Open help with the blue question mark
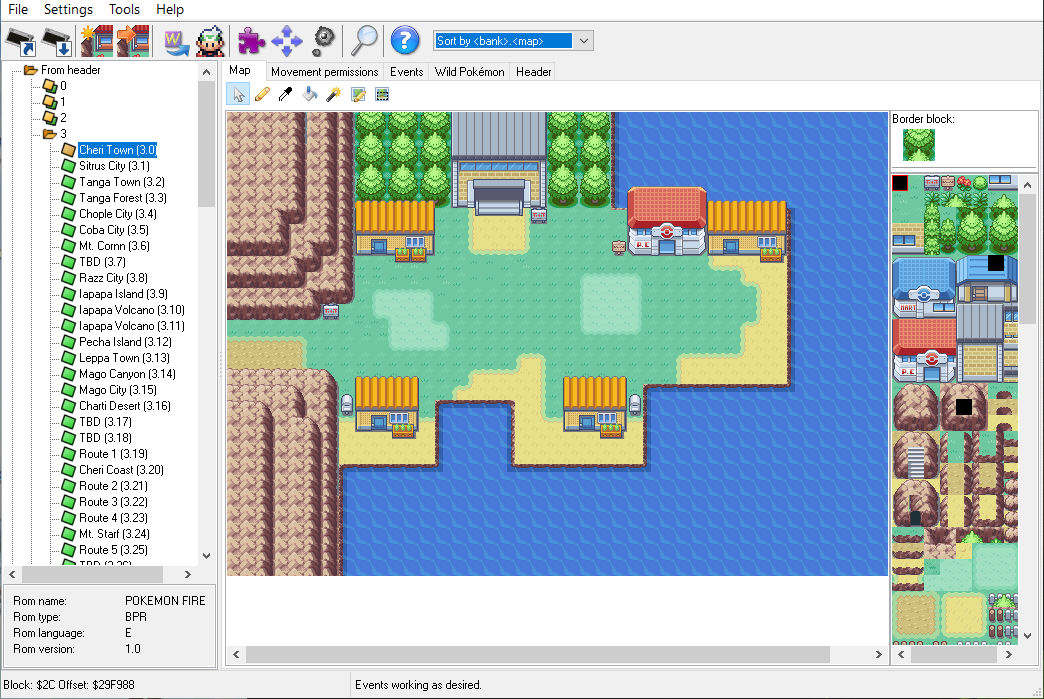 coord(405,41)
